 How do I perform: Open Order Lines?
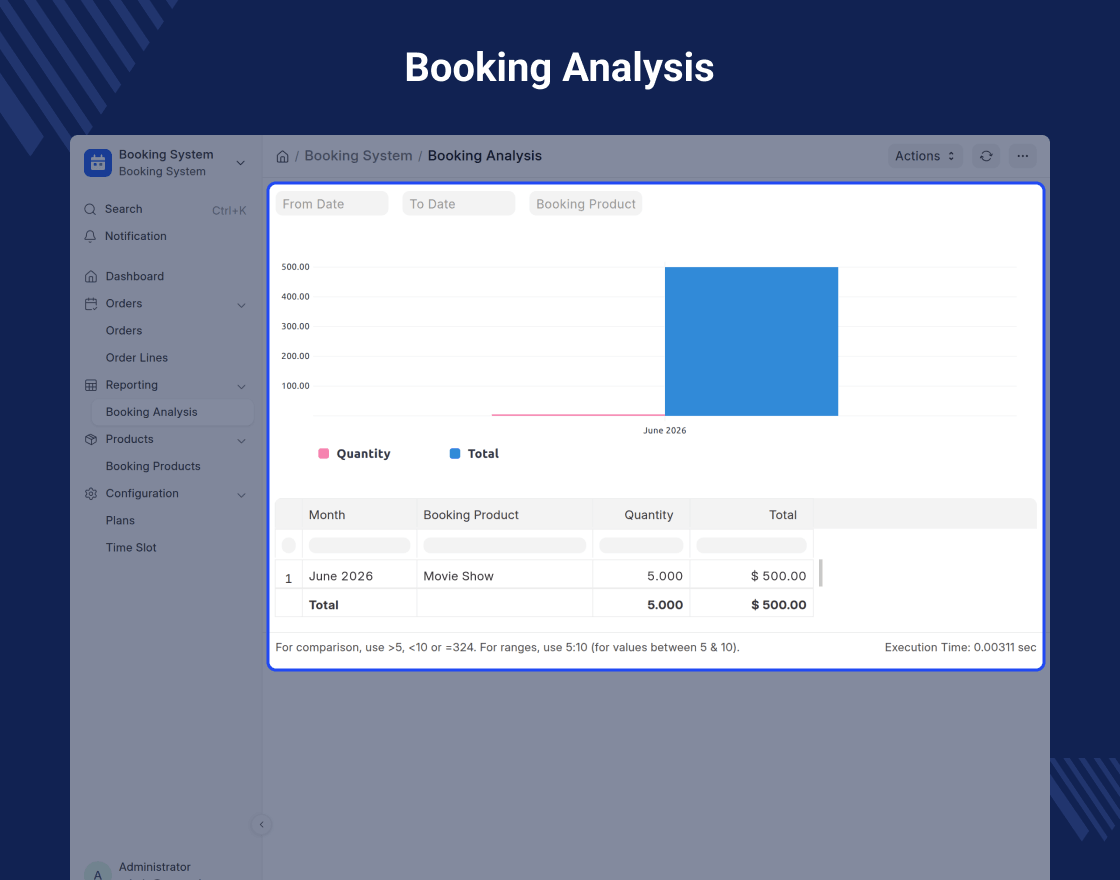click(136, 358)
